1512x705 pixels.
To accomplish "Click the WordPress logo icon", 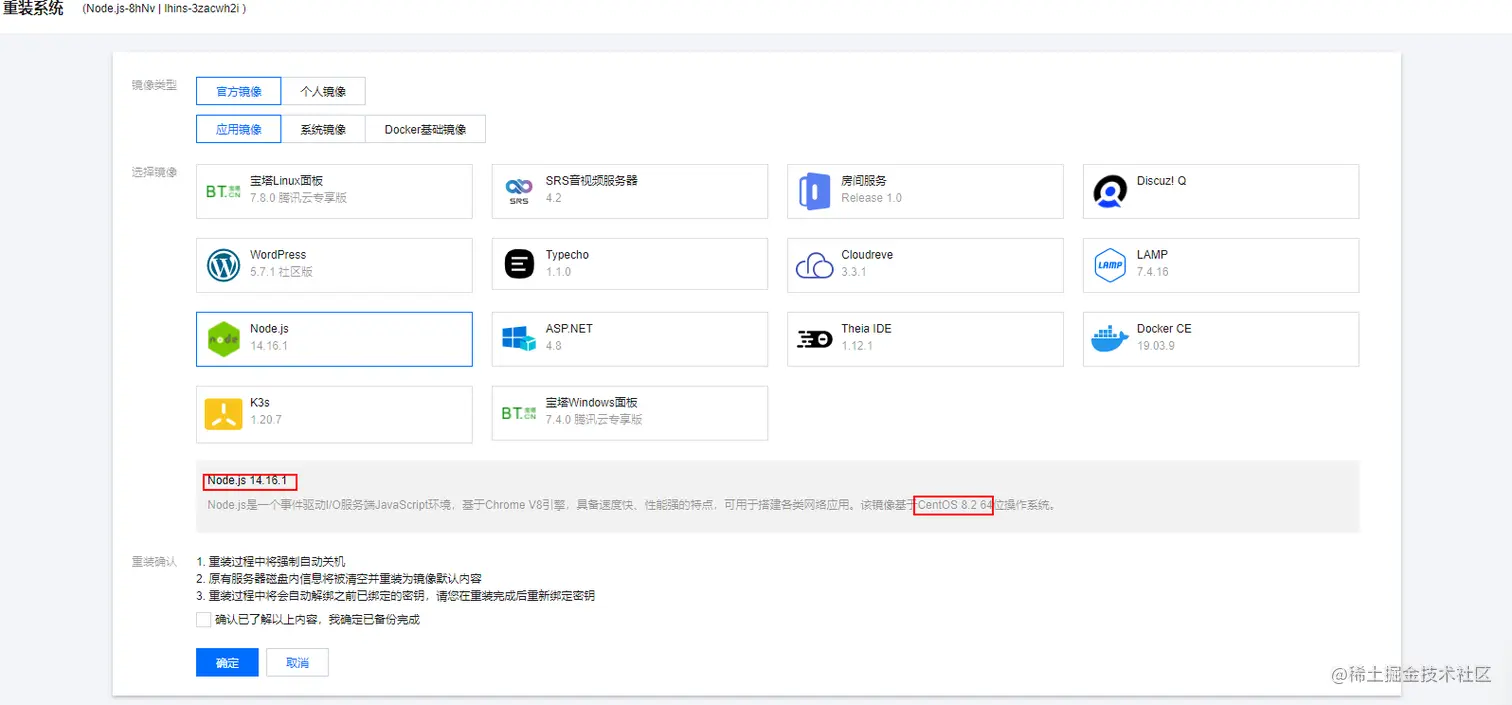I will pos(223,265).
